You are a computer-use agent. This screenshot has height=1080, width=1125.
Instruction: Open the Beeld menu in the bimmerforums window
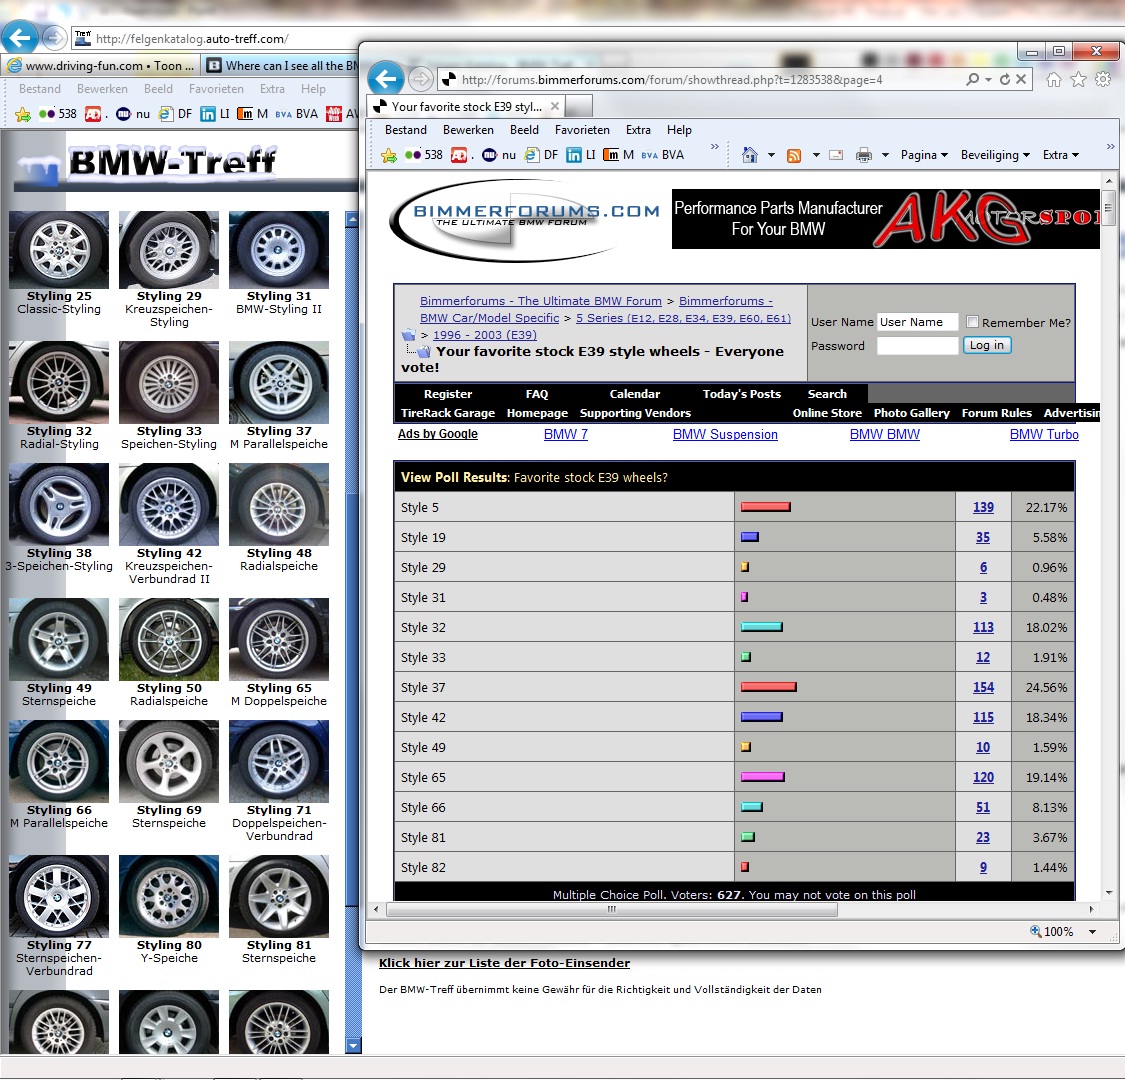(524, 130)
